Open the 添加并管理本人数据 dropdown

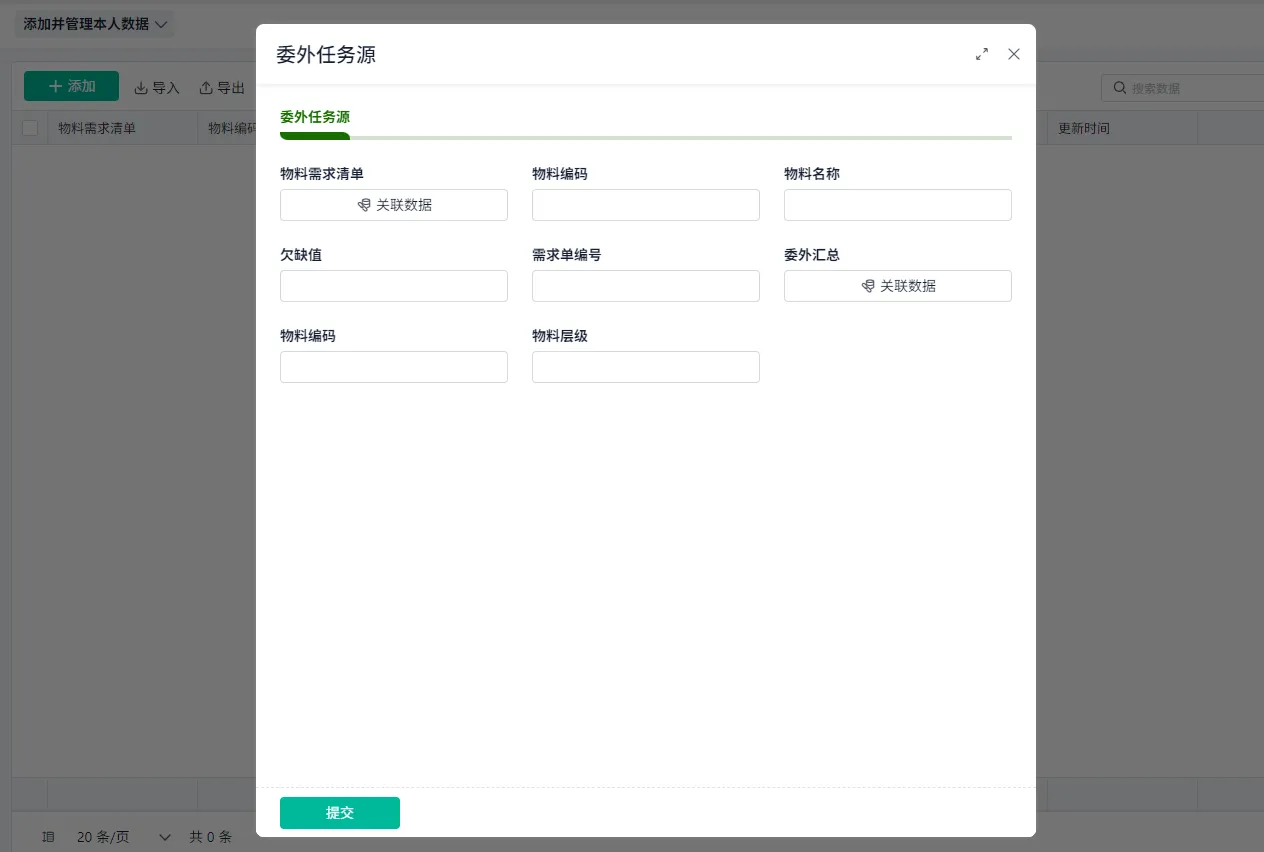tap(94, 24)
